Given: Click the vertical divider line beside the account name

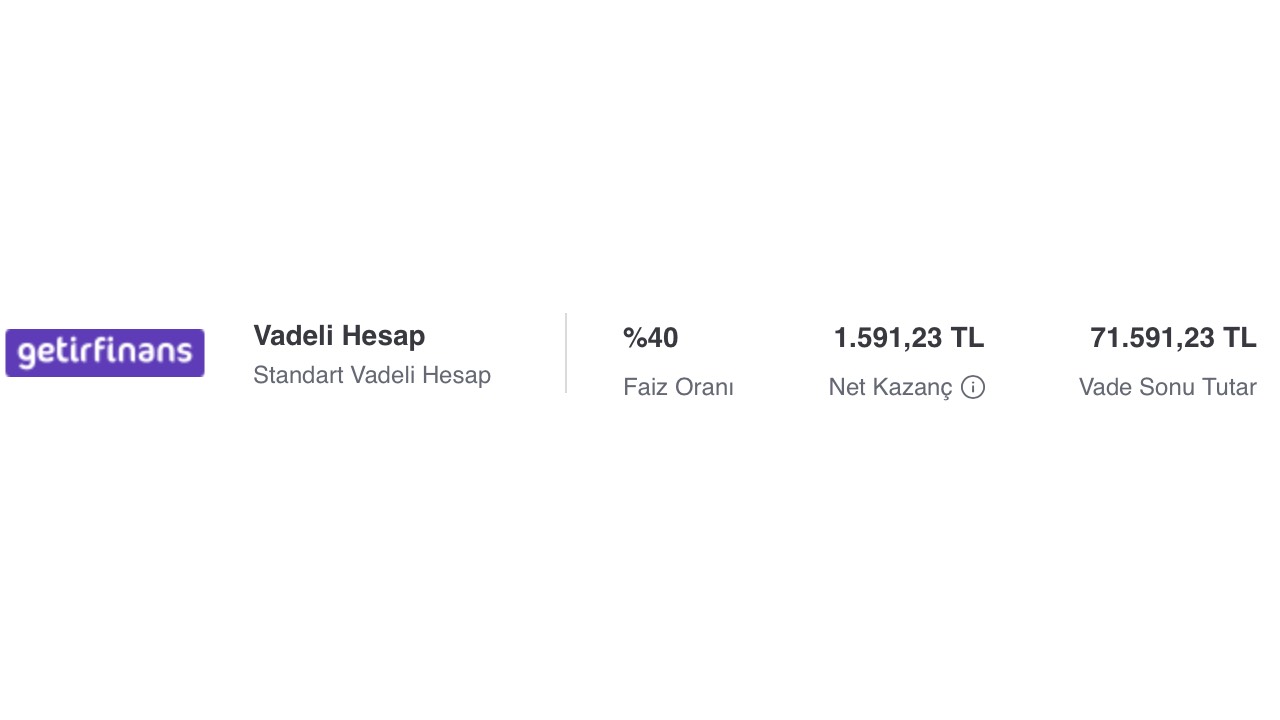Looking at the screenshot, I should click(566, 353).
